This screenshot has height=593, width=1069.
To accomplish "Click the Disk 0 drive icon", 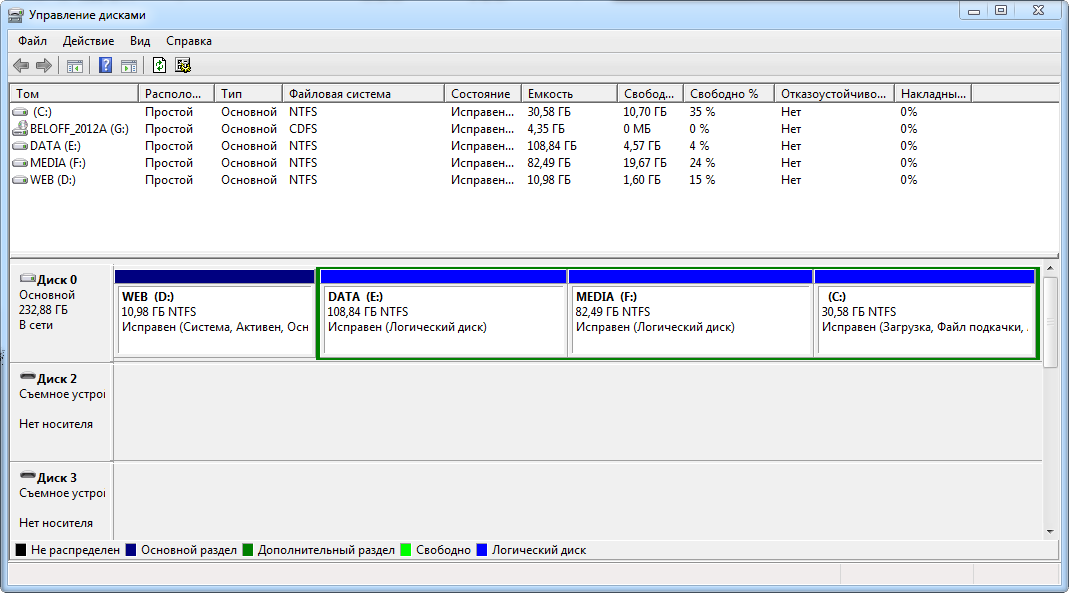I will 28,278.
